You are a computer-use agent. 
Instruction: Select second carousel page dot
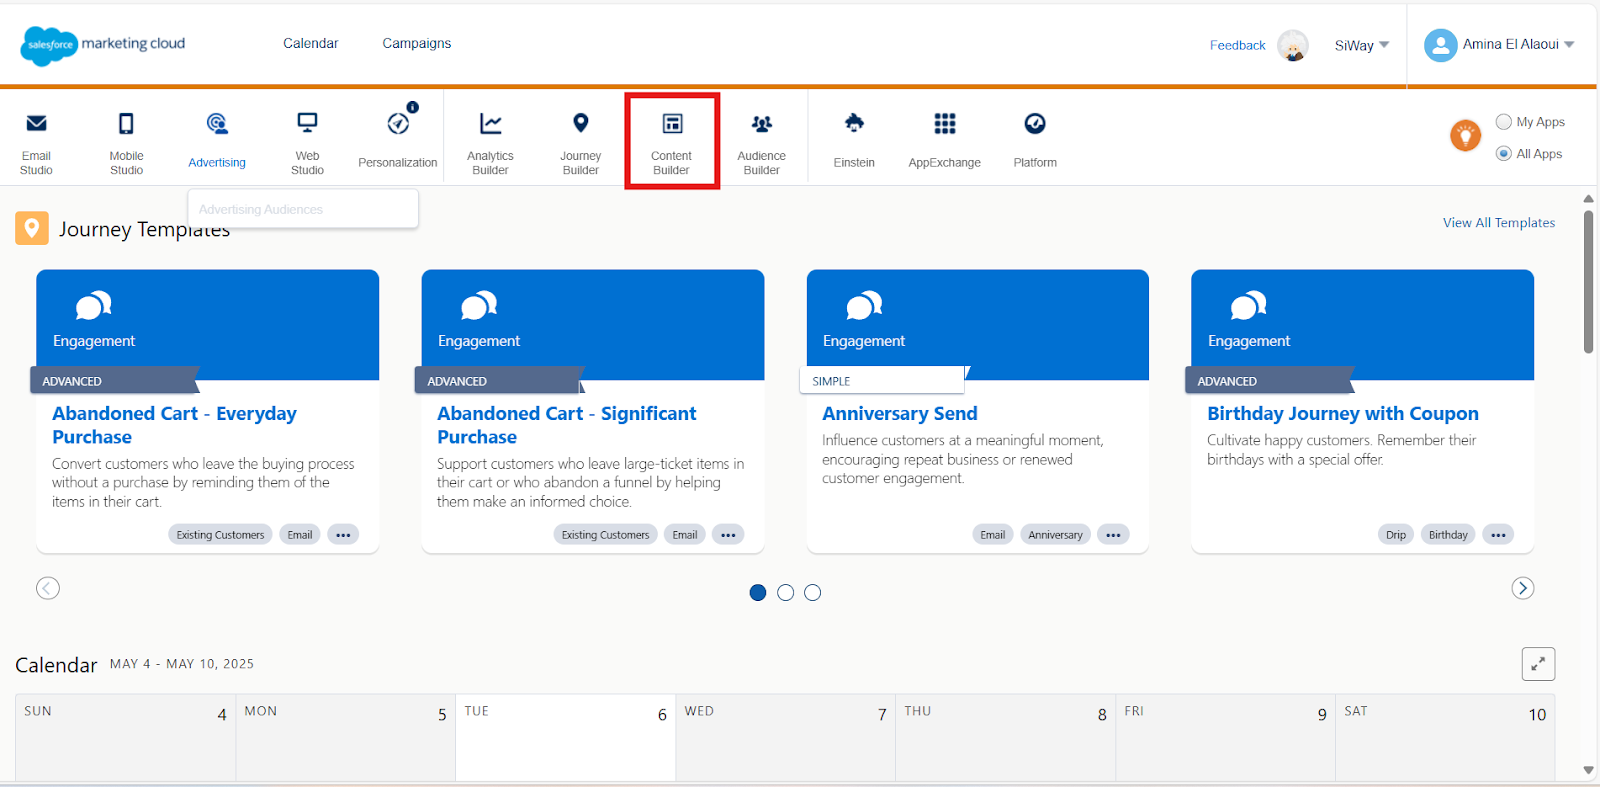click(x=785, y=593)
